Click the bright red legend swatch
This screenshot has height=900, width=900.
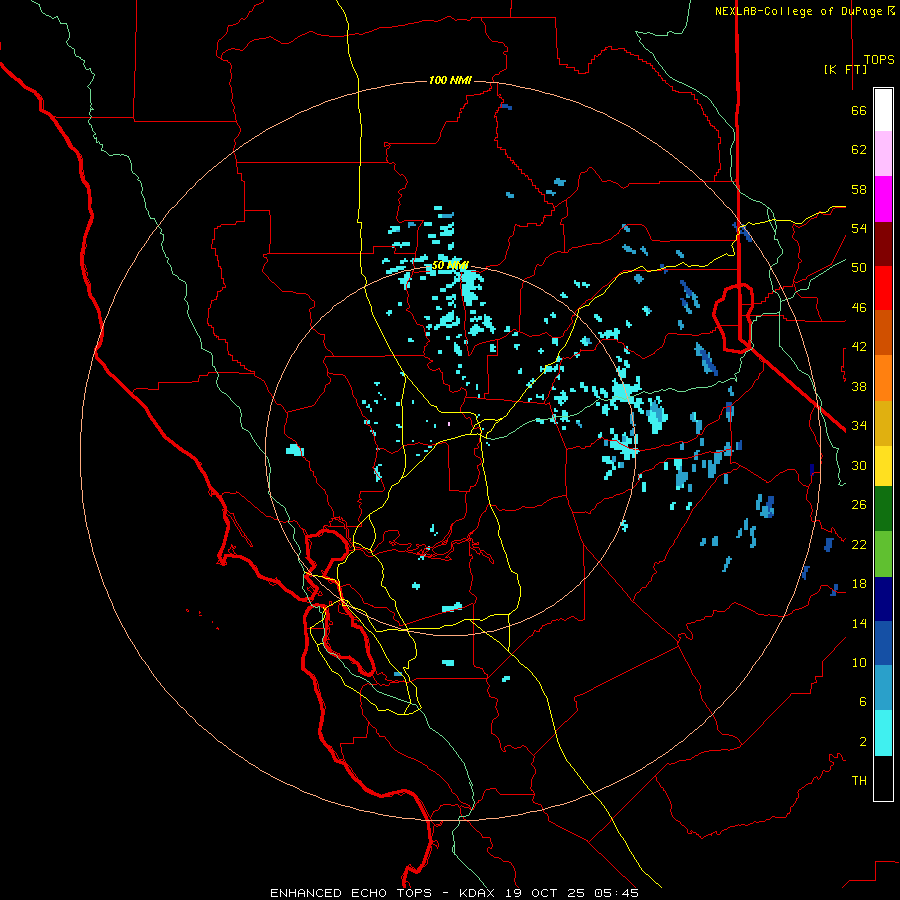pos(883,288)
